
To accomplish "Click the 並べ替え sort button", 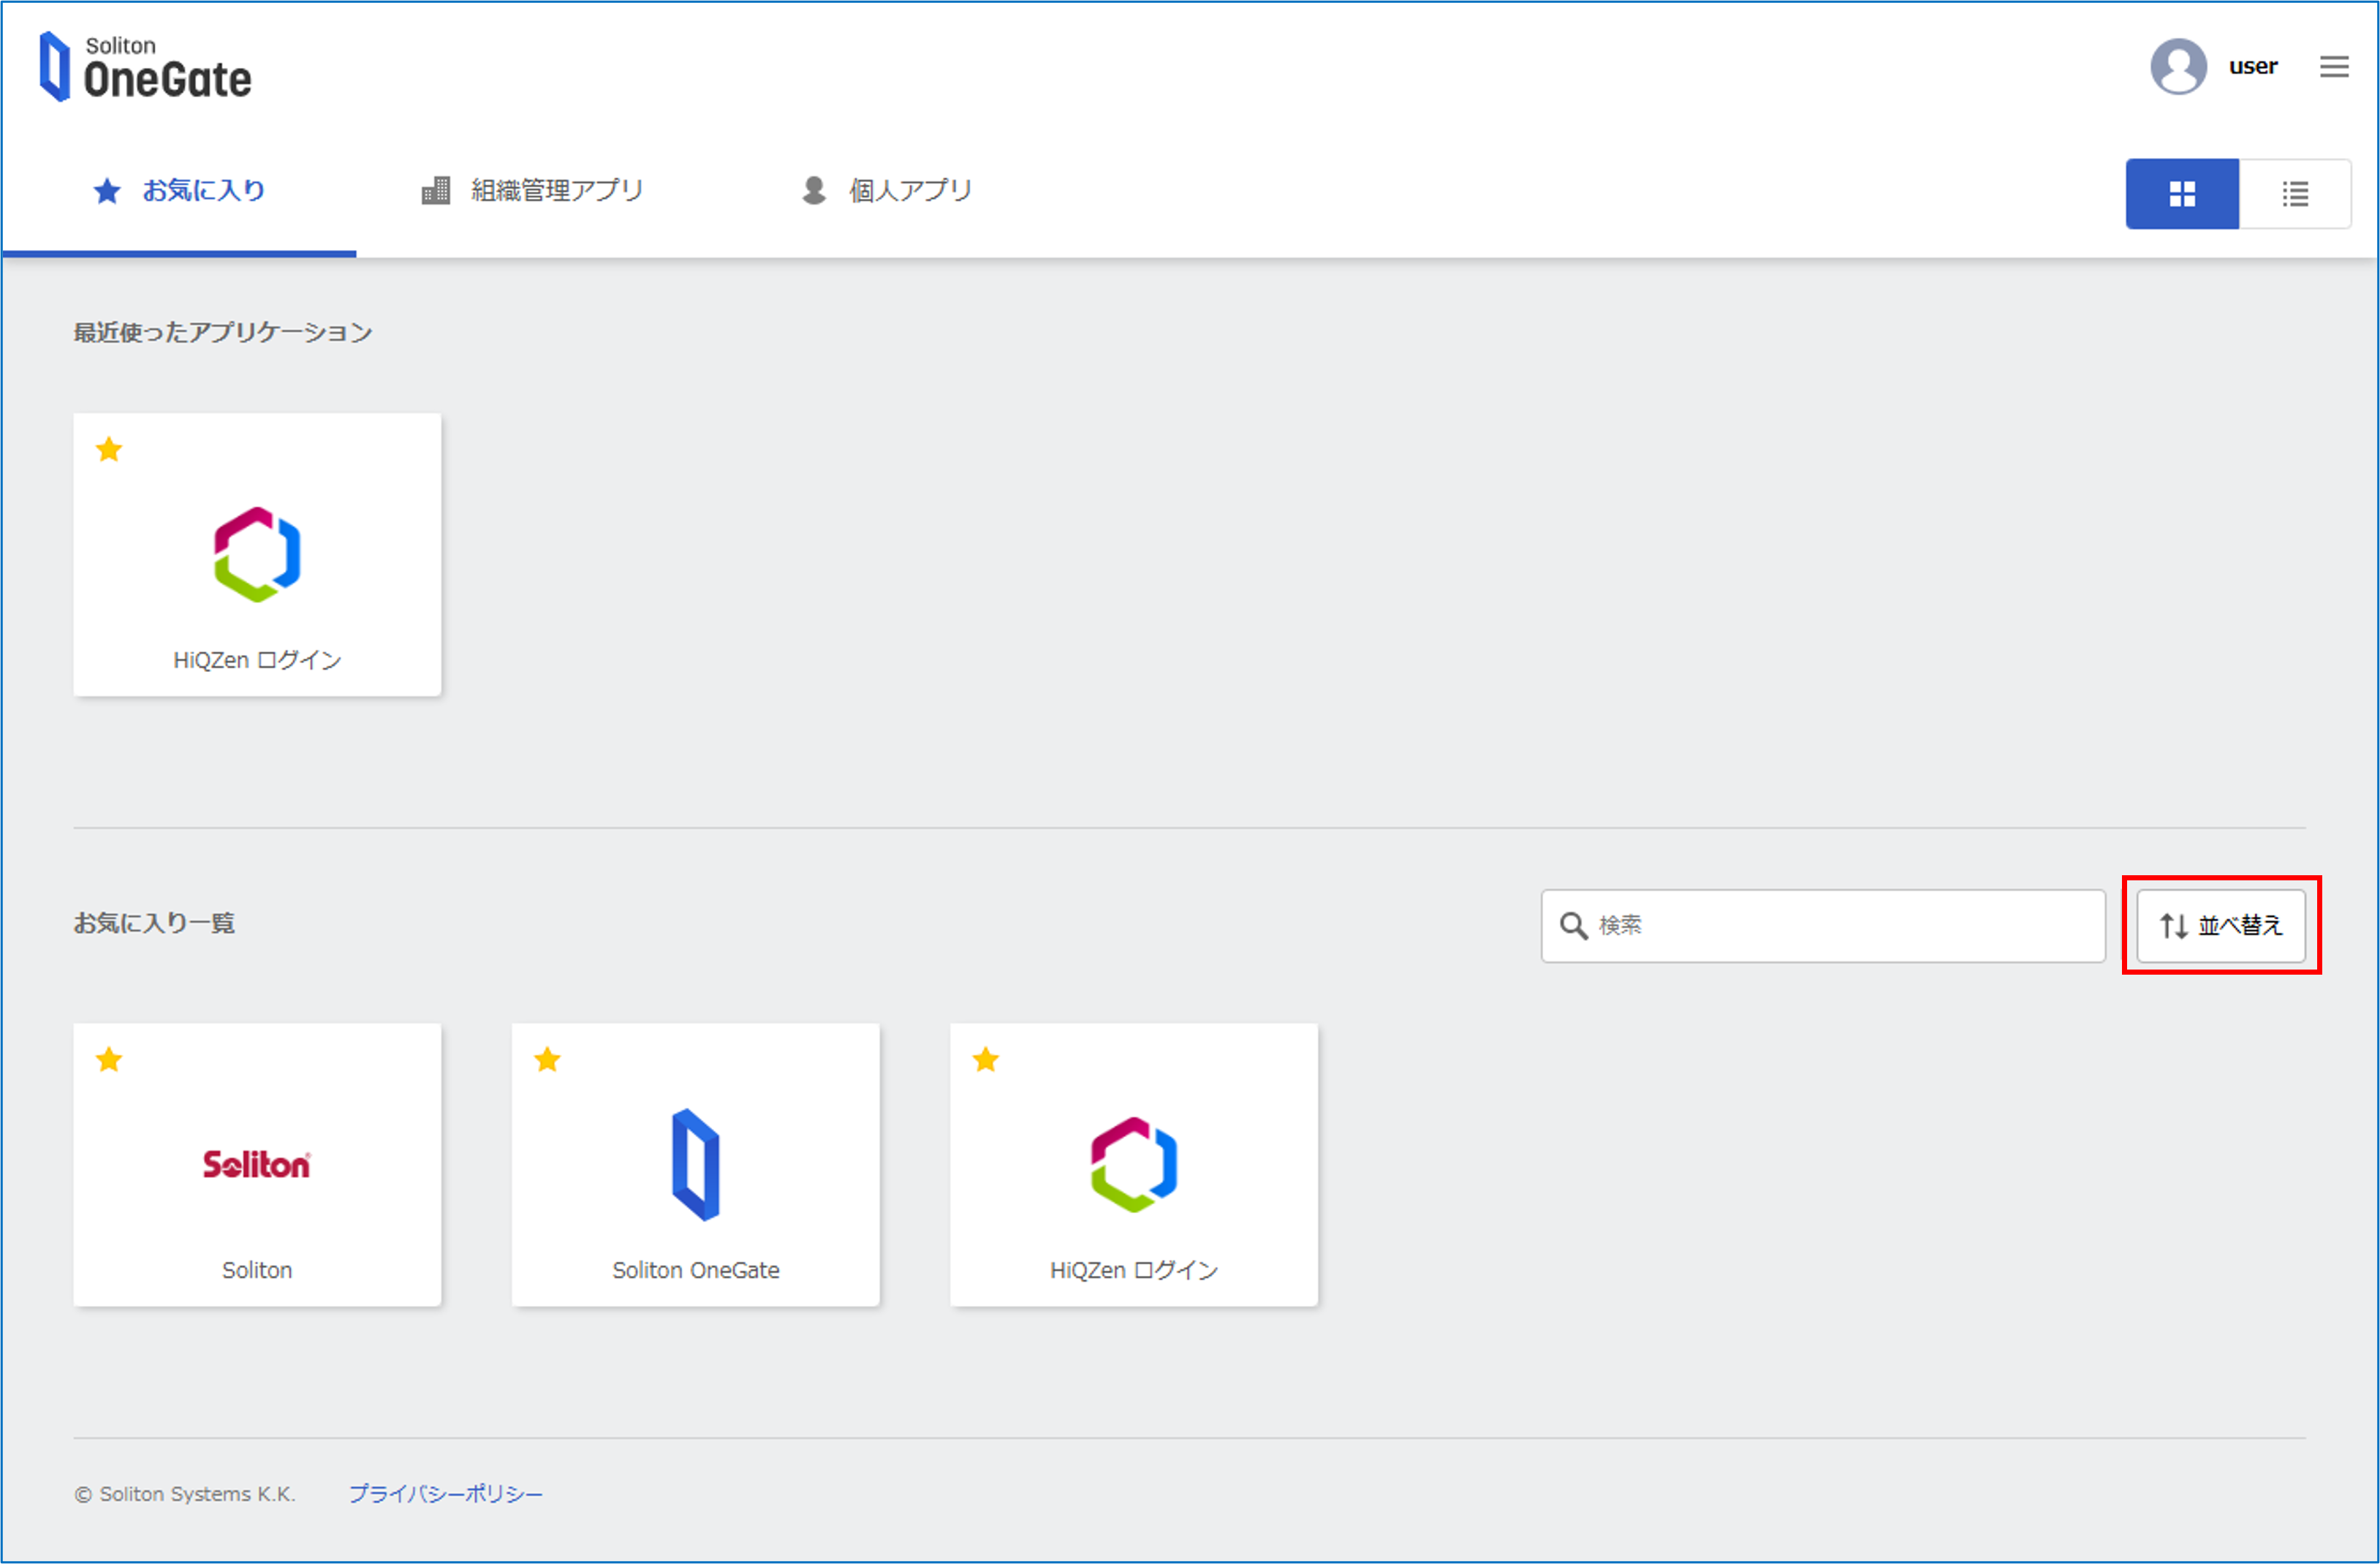I will (x=2220, y=926).
